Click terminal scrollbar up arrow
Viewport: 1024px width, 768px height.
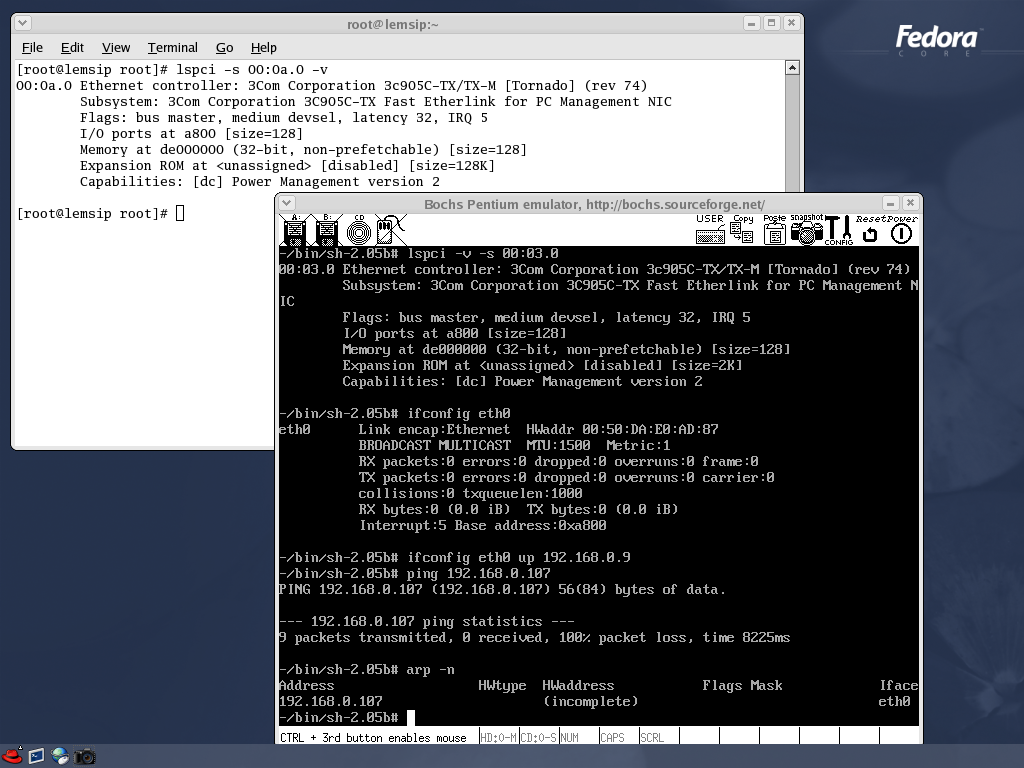[792, 68]
